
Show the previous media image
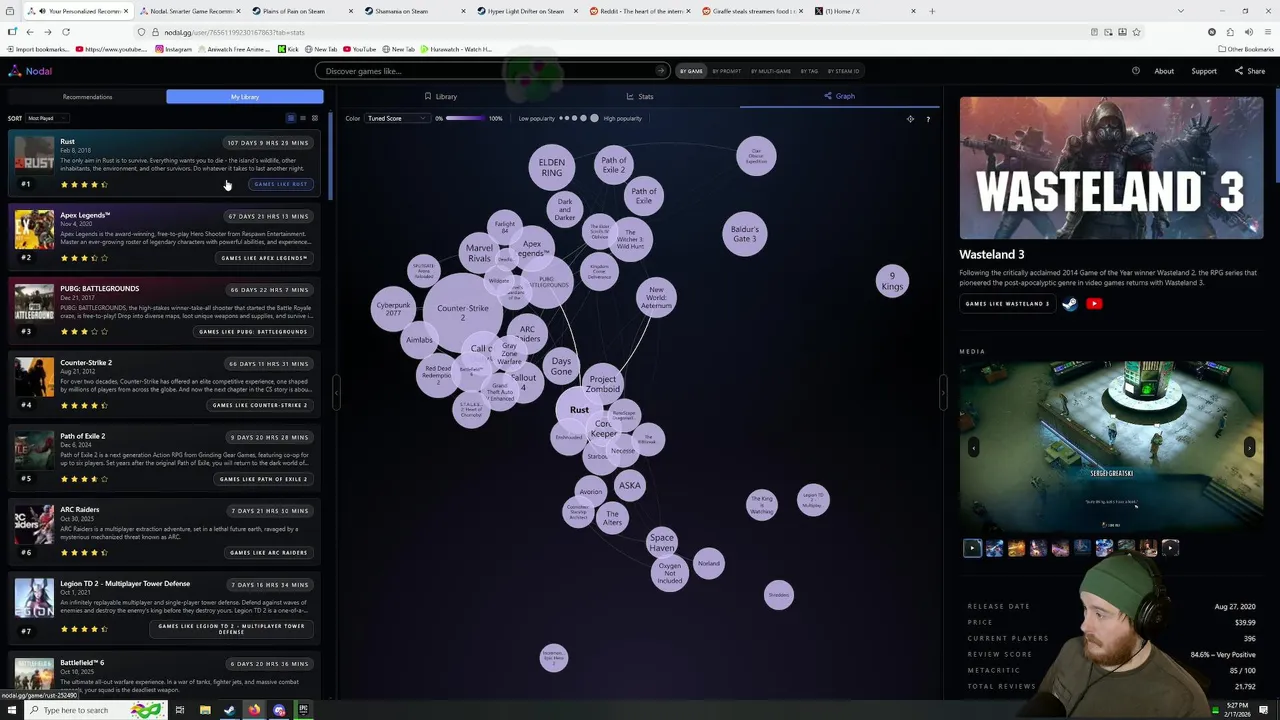pos(973,448)
